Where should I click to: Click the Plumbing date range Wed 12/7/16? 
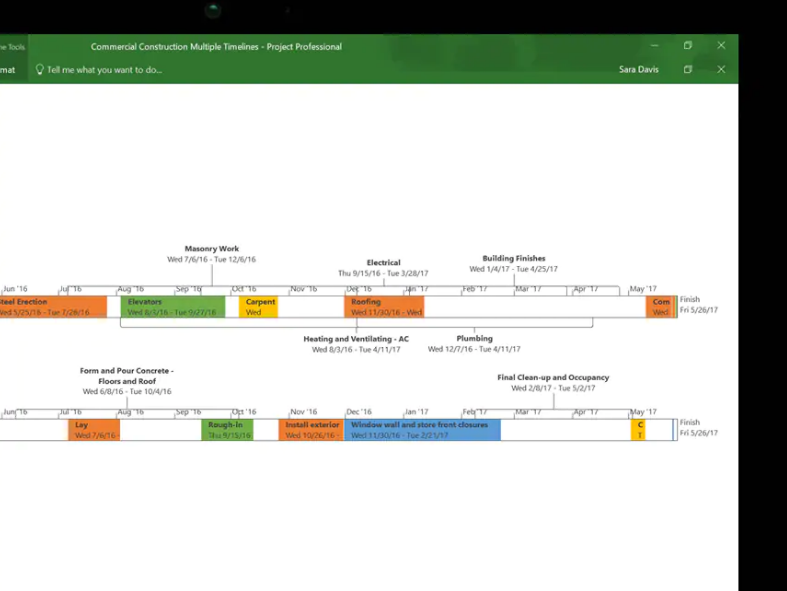[x=474, y=349]
